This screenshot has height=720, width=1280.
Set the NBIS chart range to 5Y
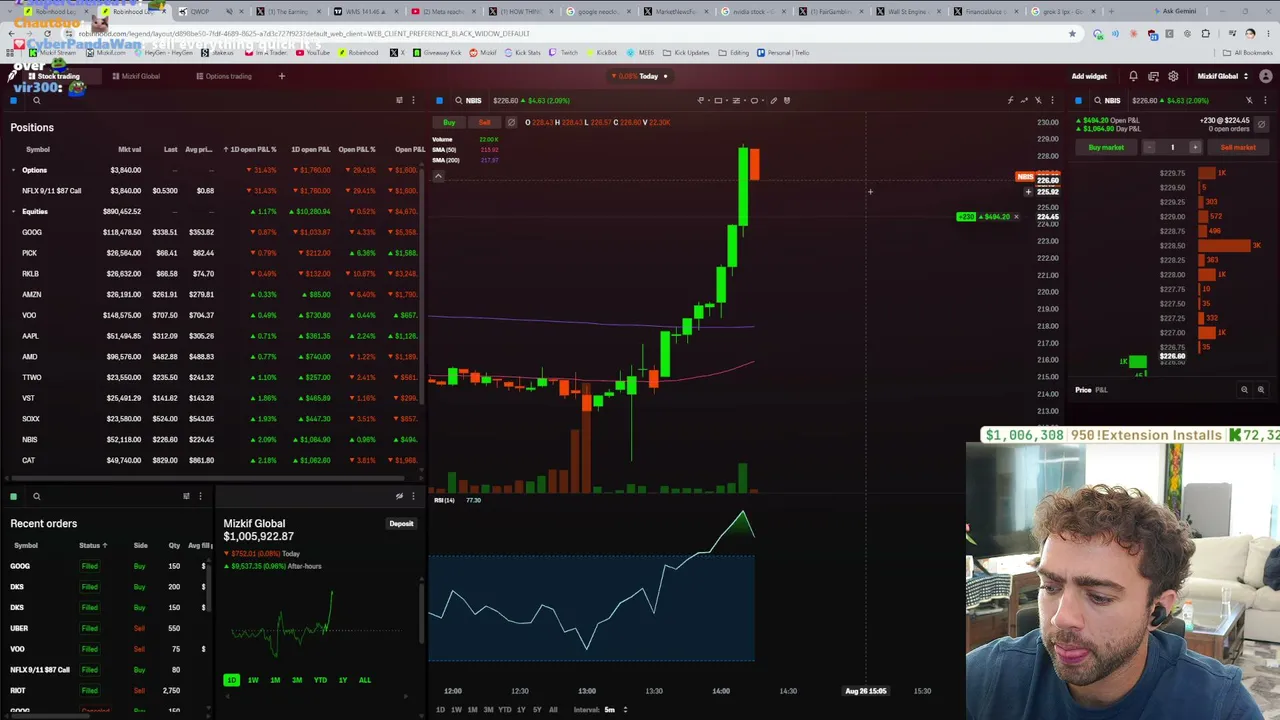(x=537, y=710)
